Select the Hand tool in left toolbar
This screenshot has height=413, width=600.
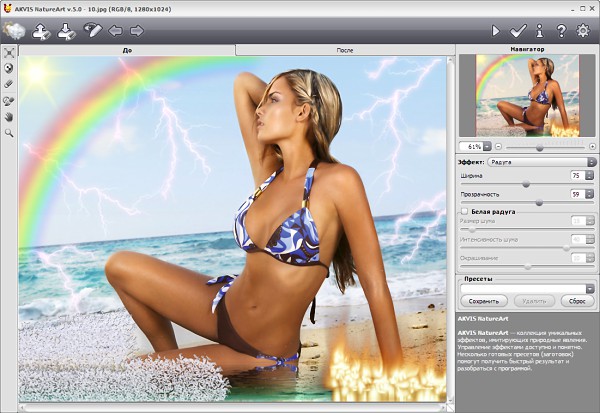9,116
